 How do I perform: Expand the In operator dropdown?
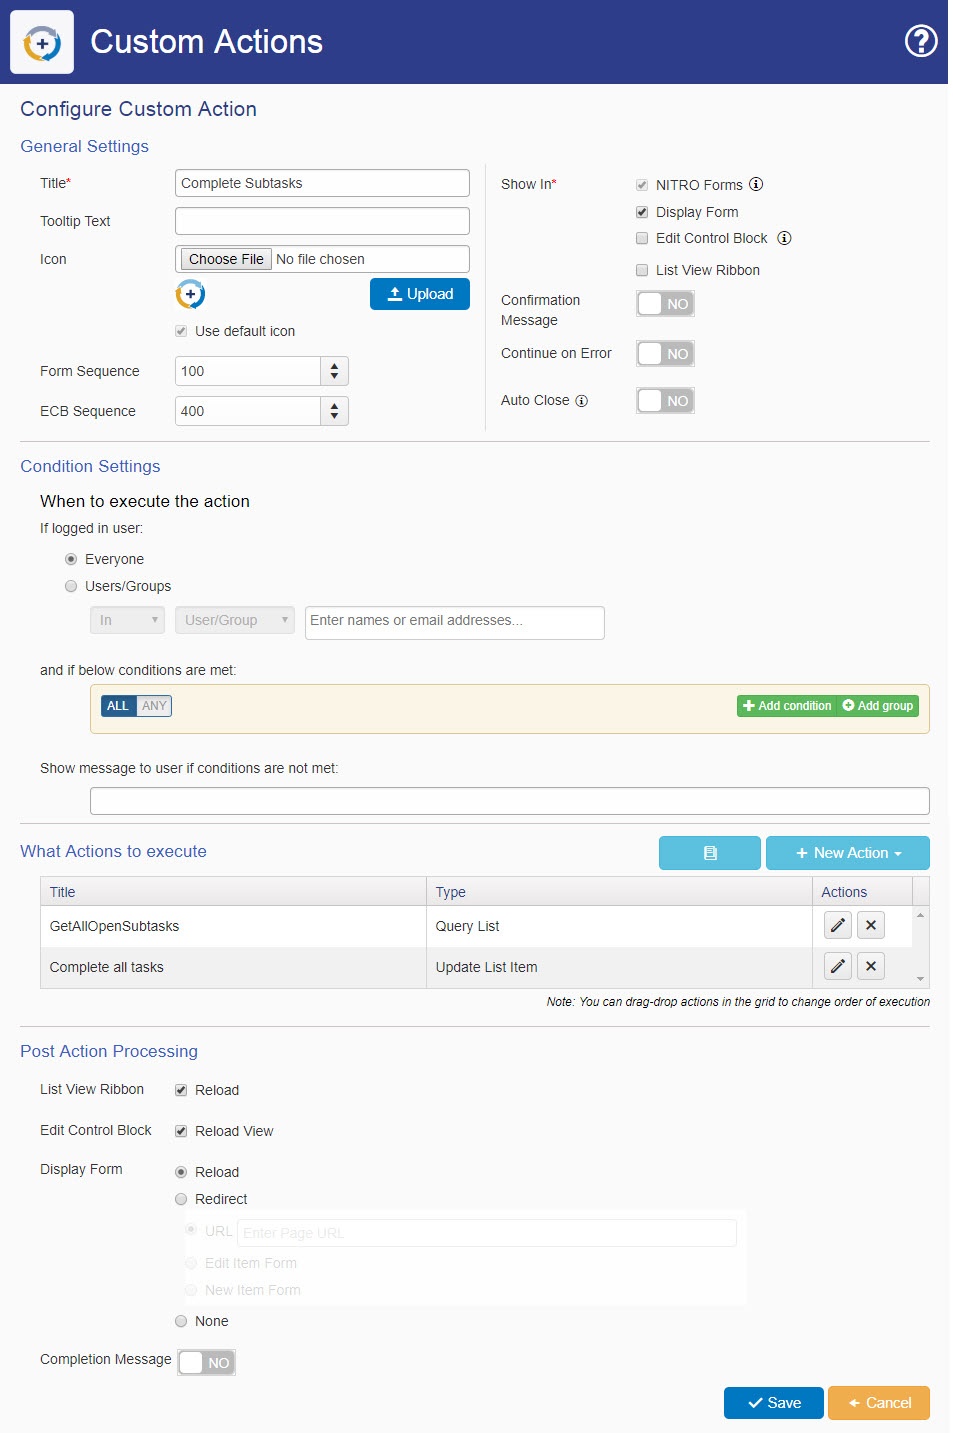(127, 620)
